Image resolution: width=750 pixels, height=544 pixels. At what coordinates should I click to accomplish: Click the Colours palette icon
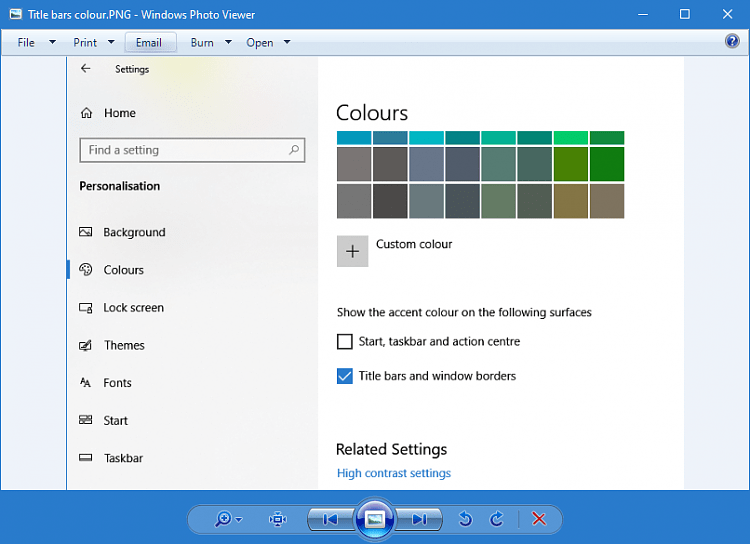click(x=86, y=269)
